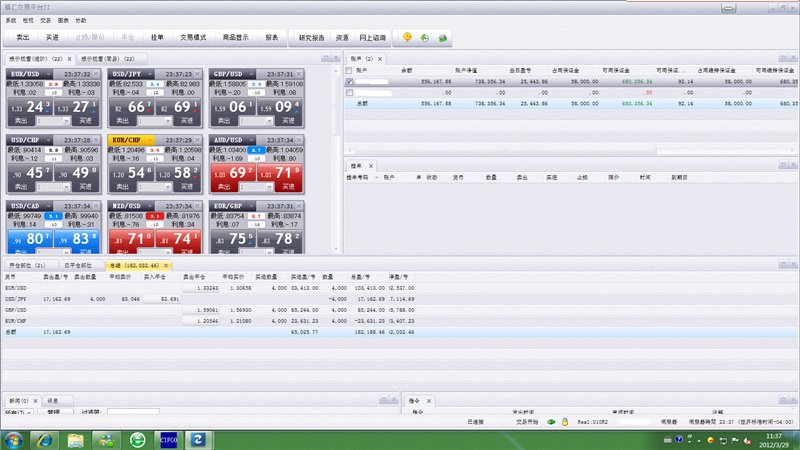Tick the second empty account row checkbox
Image resolution: width=800 pixels, height=450 pixels.
point(349,92)
